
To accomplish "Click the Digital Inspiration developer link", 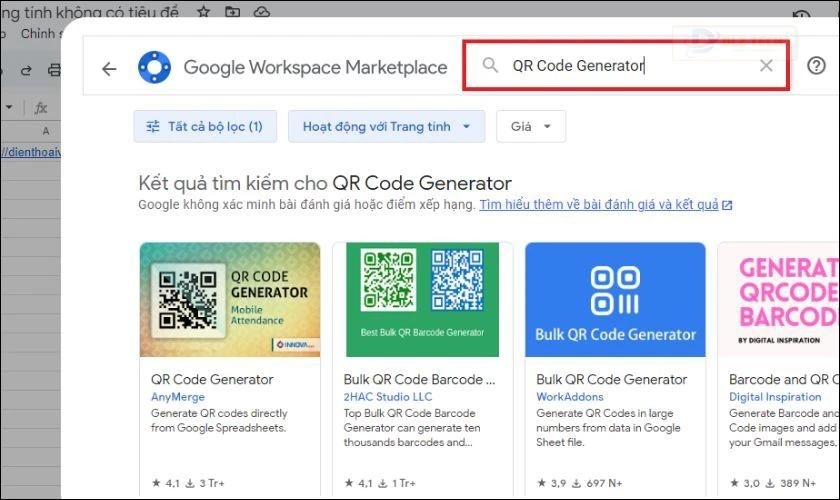I will click(775, 397).
